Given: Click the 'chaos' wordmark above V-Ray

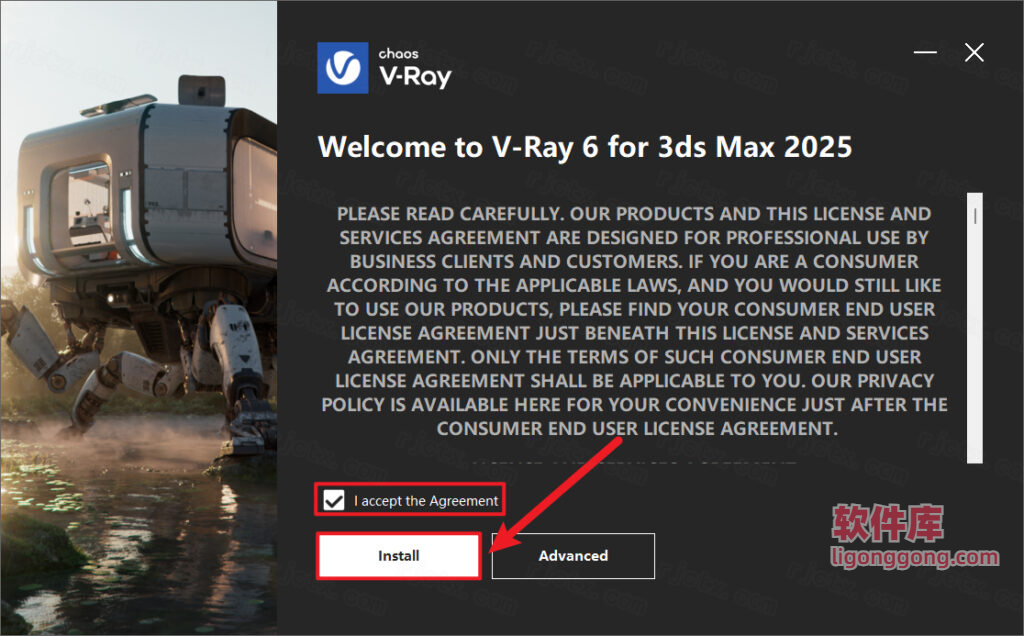Looking at the screenshot, I should (398, 54).
